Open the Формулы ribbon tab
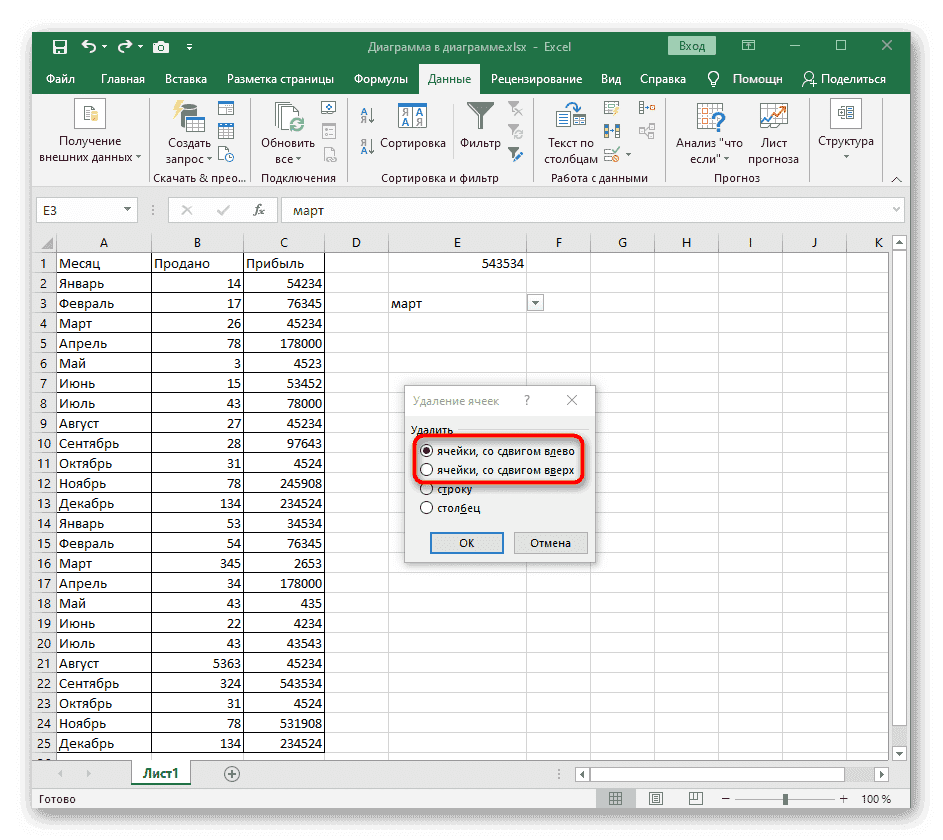 [x=380, y=79]
